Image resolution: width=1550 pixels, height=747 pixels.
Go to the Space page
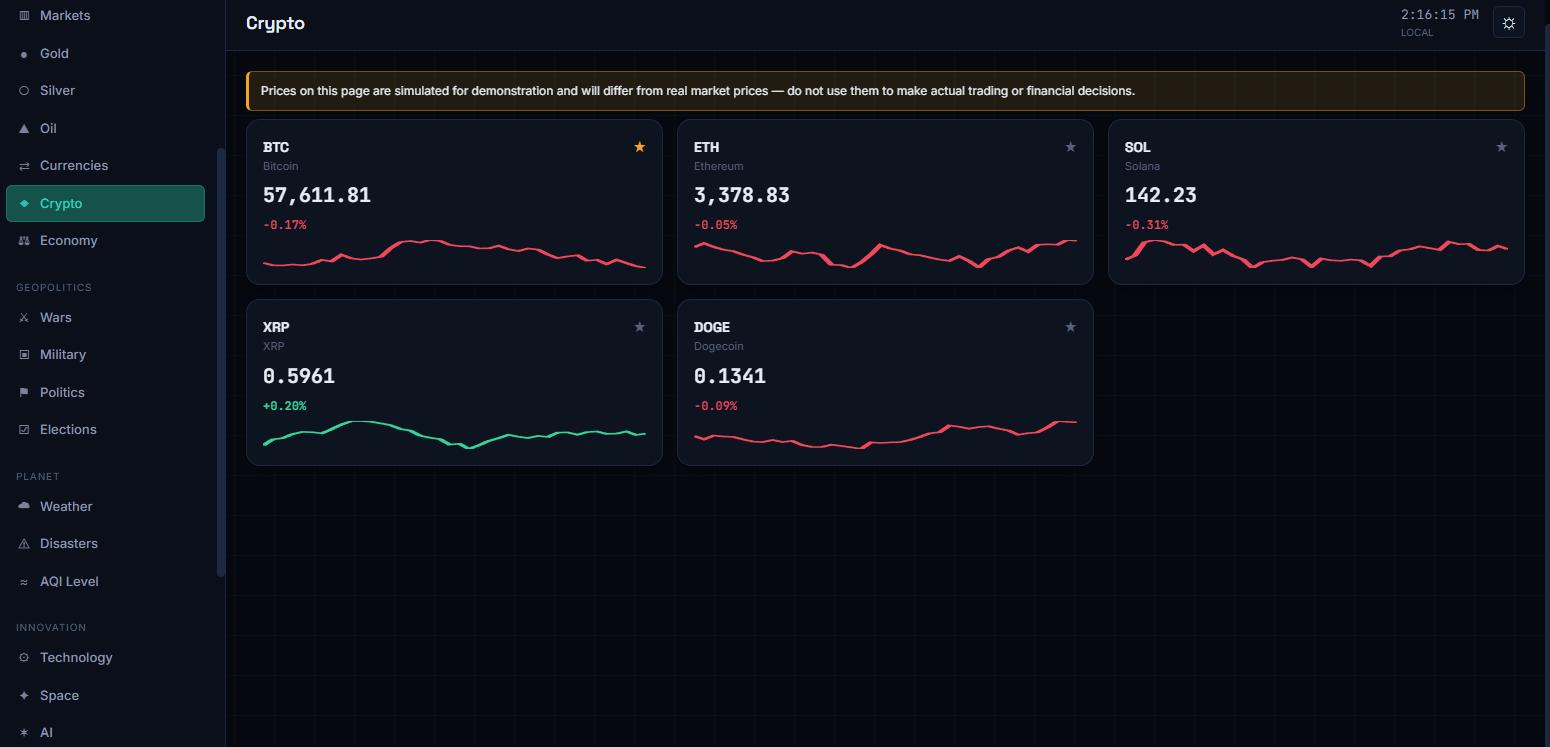point(105,696)
